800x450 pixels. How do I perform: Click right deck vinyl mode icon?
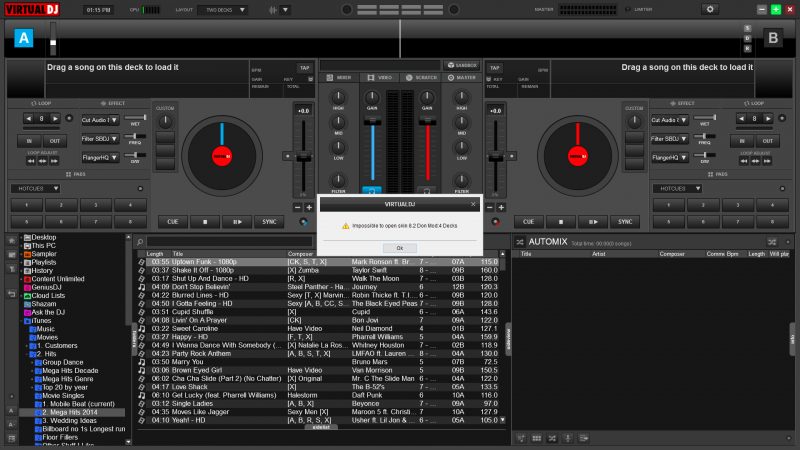click(x=495, y=222)
